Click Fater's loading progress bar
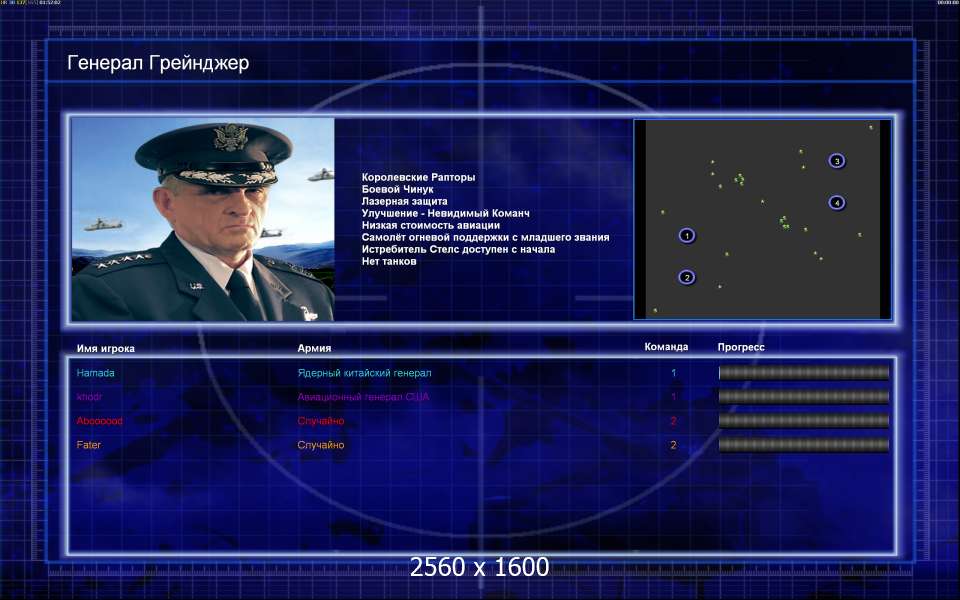The width and height of the screenshot is (960, 600). (x=803, y=445)
